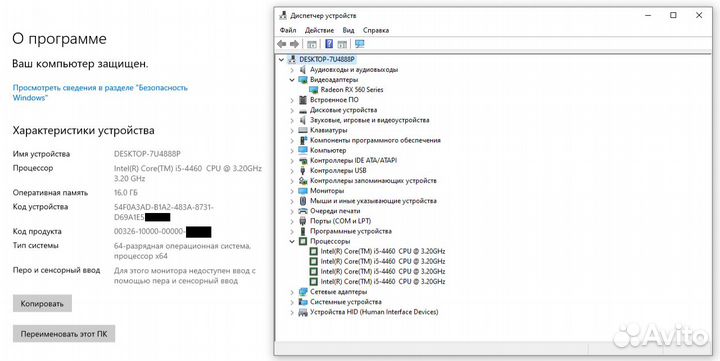Screen dimensions: 720x361
Task: Click the 16.0 ГБ RAM value
Action: tap(126, 192)
